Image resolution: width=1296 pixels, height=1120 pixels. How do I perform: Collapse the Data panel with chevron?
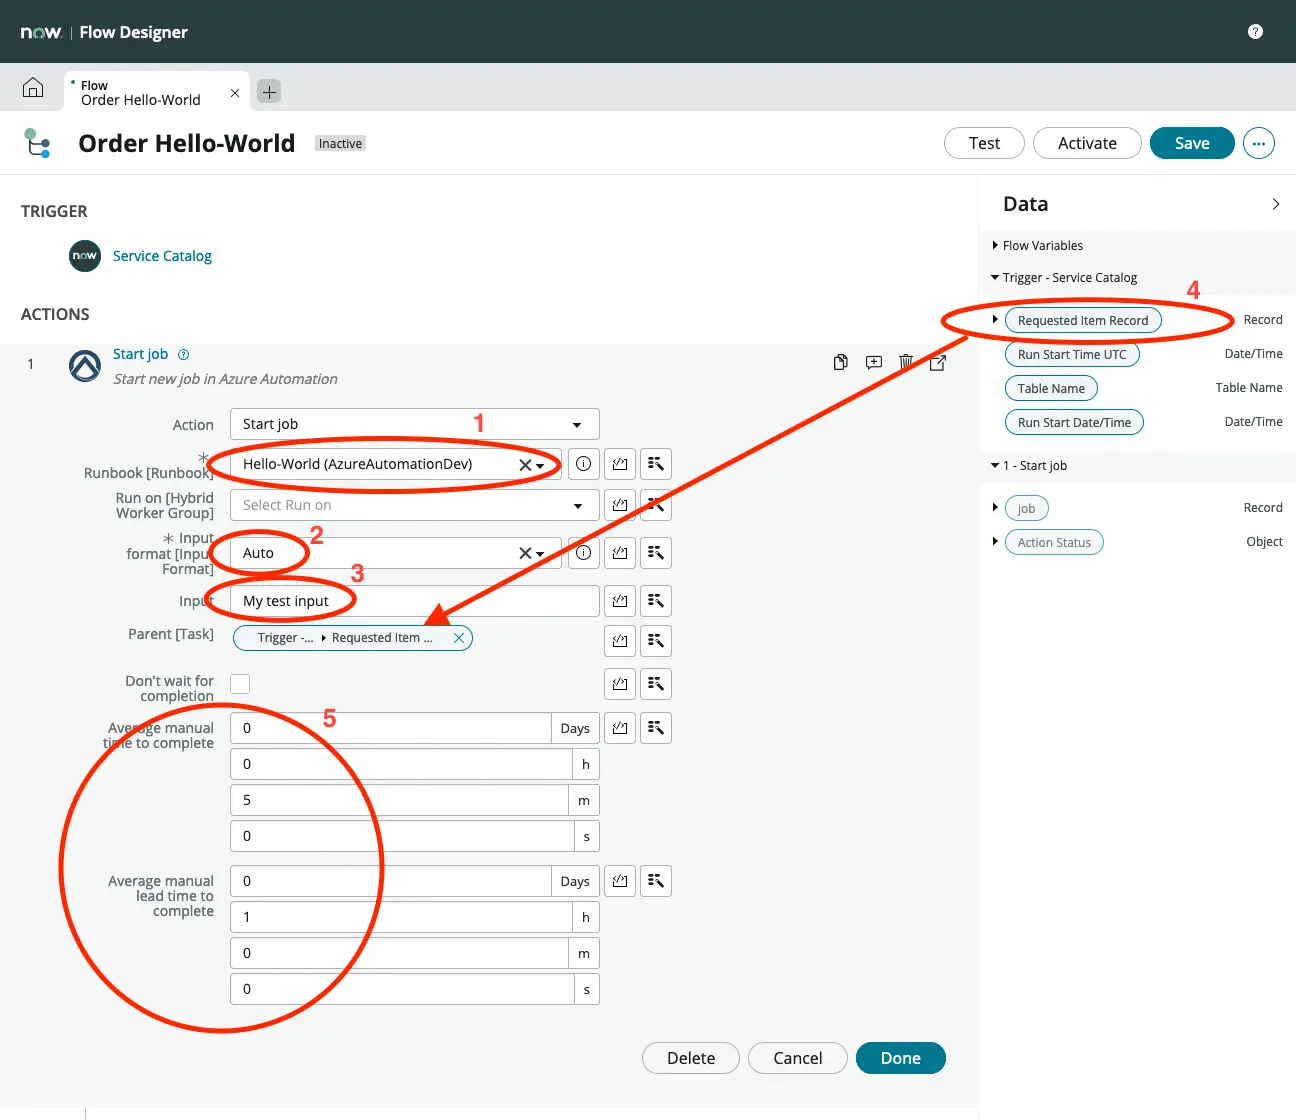pos(1275,204)
